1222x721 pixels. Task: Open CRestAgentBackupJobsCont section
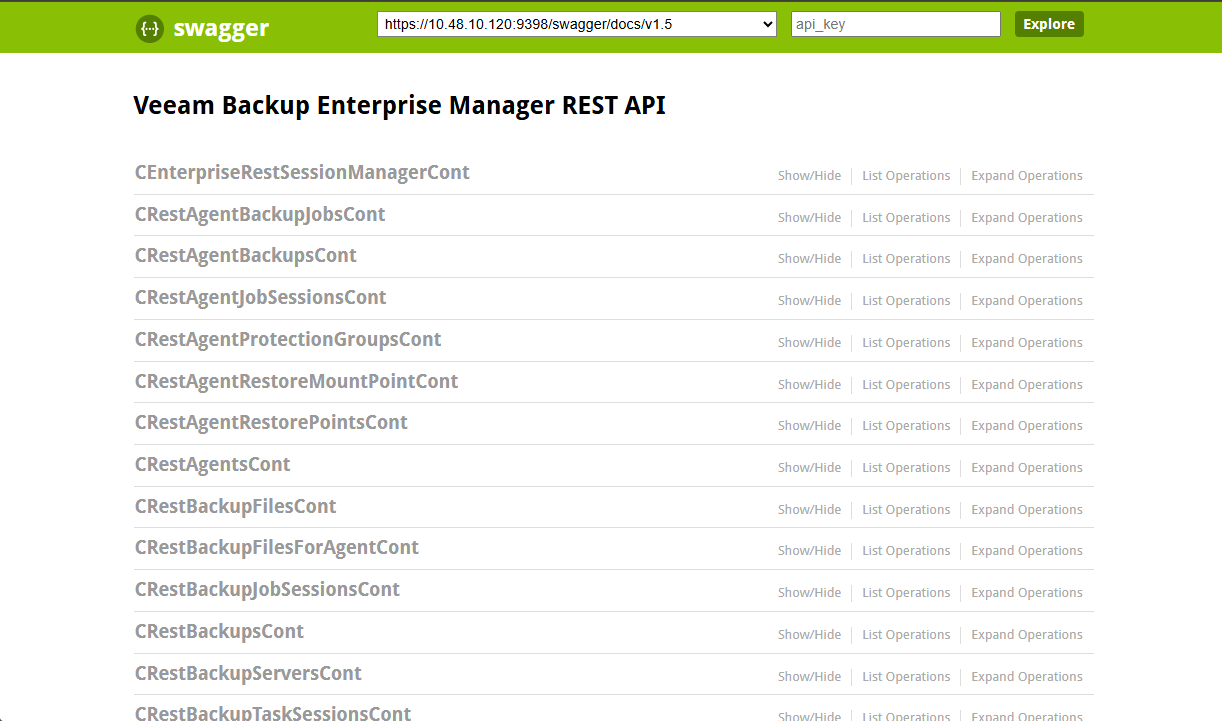click(x=260, y=215)
